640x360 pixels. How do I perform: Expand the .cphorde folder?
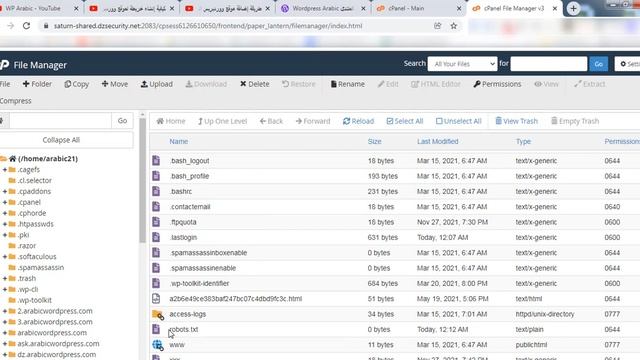pyautogui.click(x=5, y=213)
